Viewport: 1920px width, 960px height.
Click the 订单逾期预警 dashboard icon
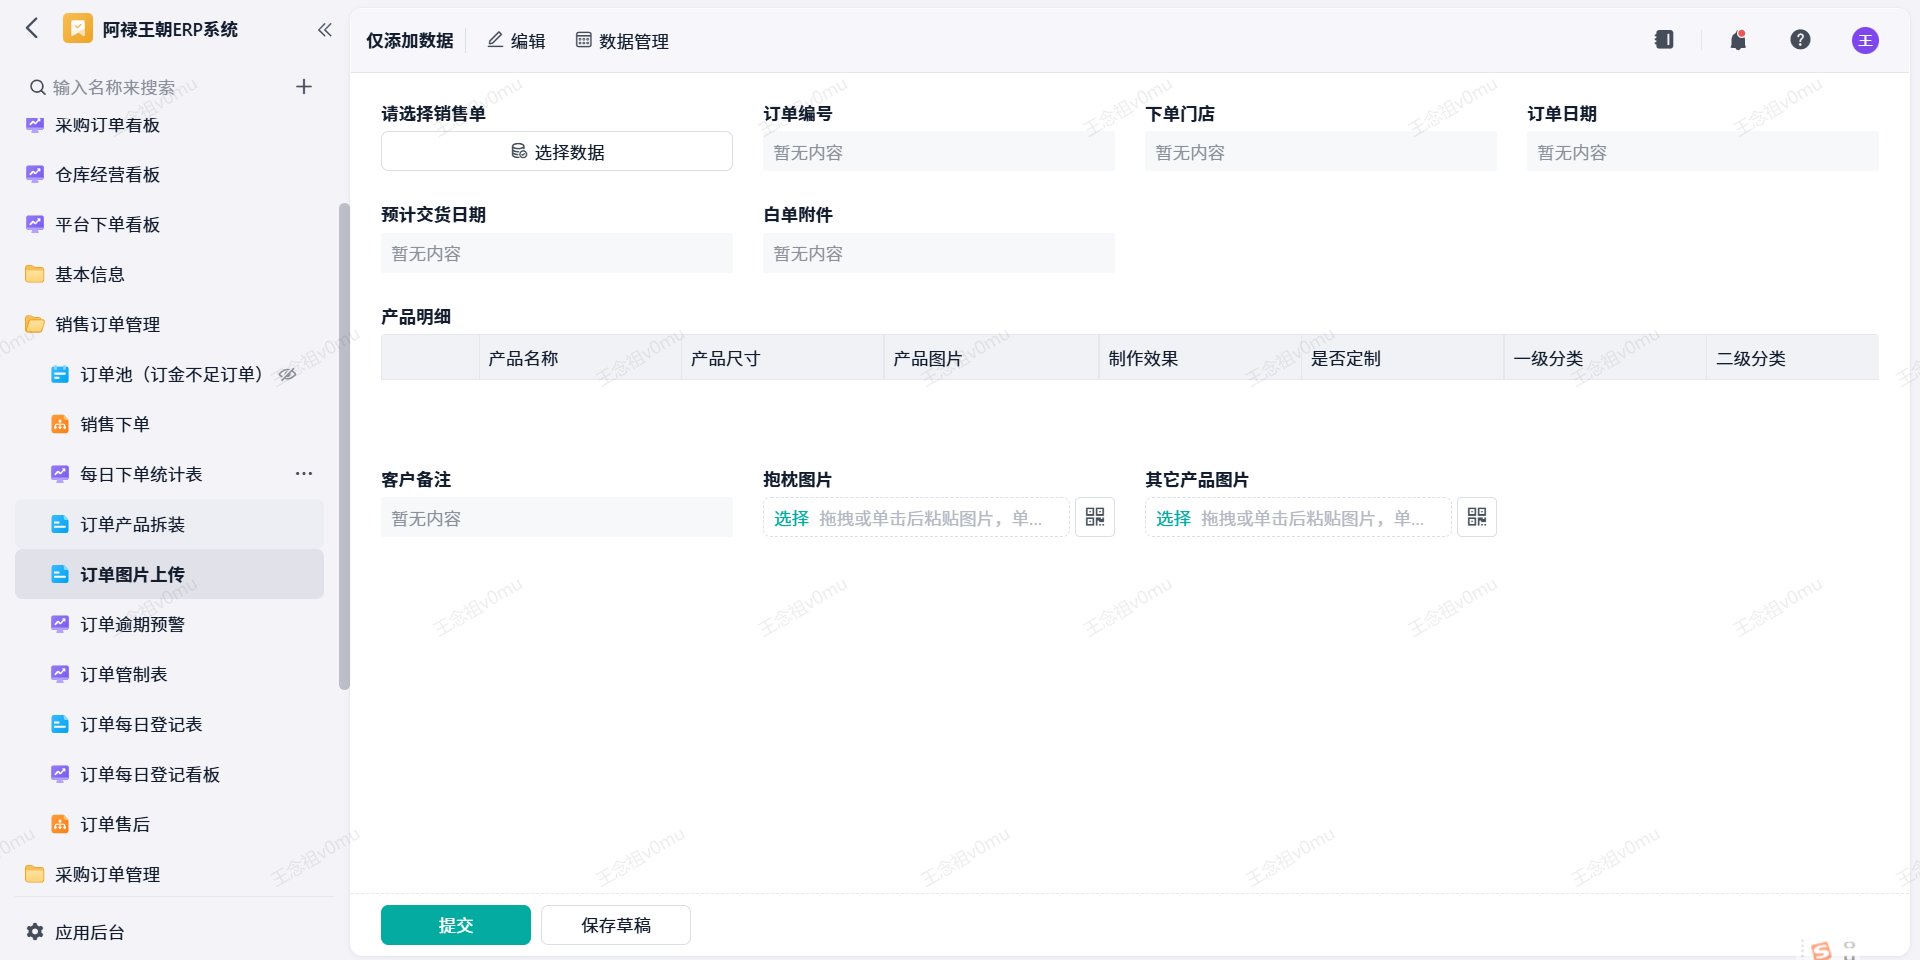pos(60,625)
